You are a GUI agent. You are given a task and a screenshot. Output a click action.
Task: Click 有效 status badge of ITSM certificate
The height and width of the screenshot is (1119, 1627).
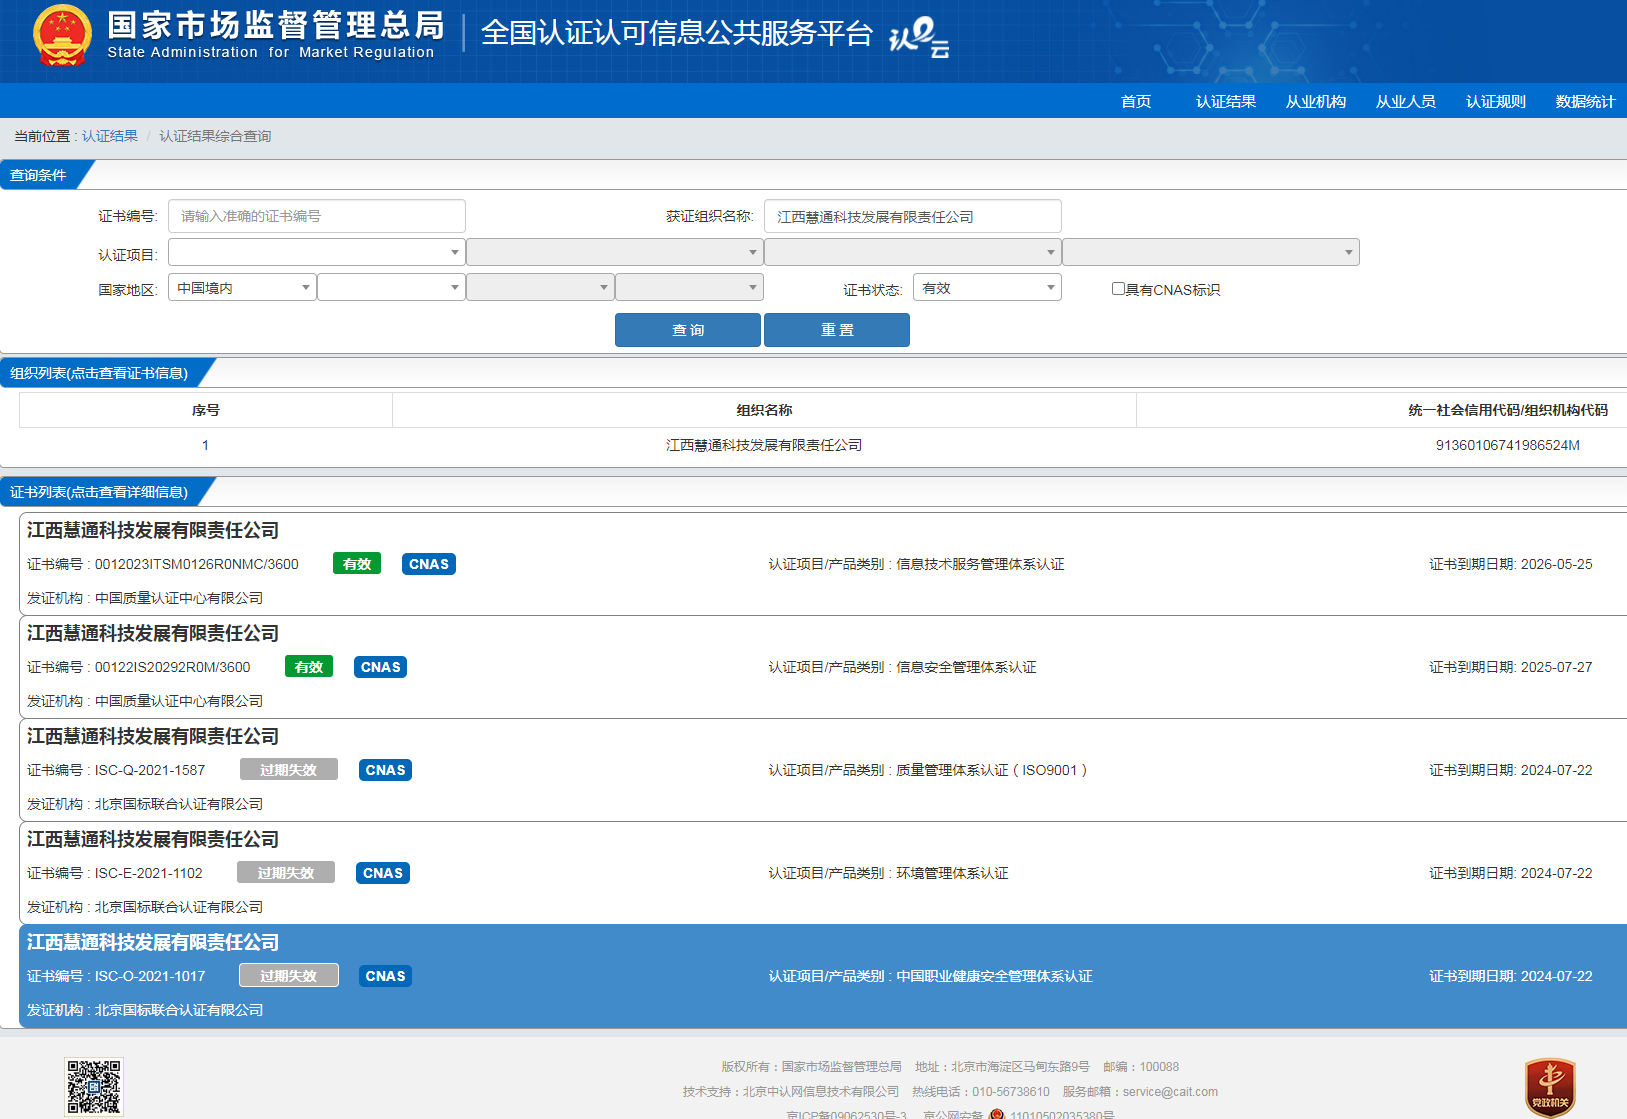coord(357,564)
